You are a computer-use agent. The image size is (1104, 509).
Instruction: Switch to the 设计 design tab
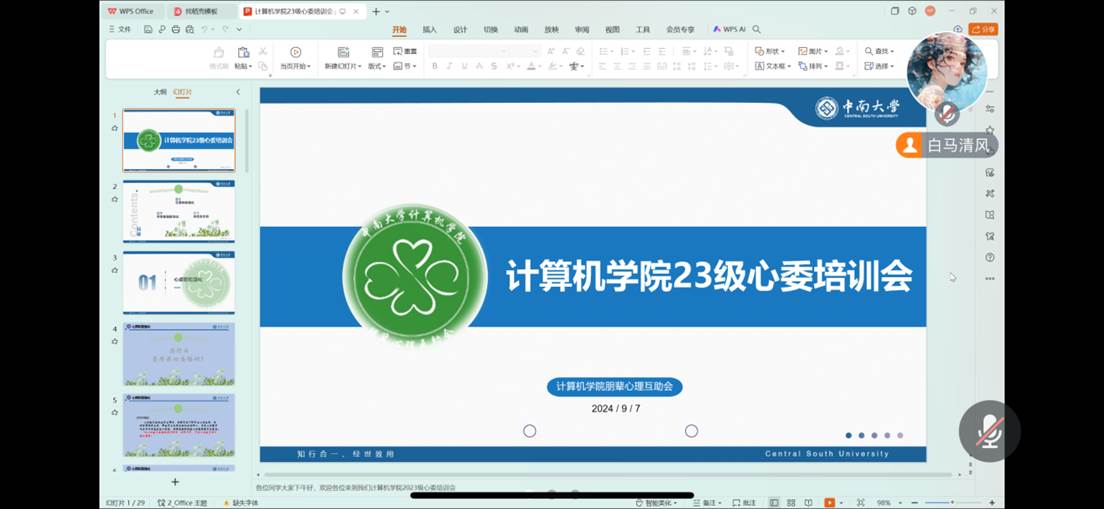[460, 30]
